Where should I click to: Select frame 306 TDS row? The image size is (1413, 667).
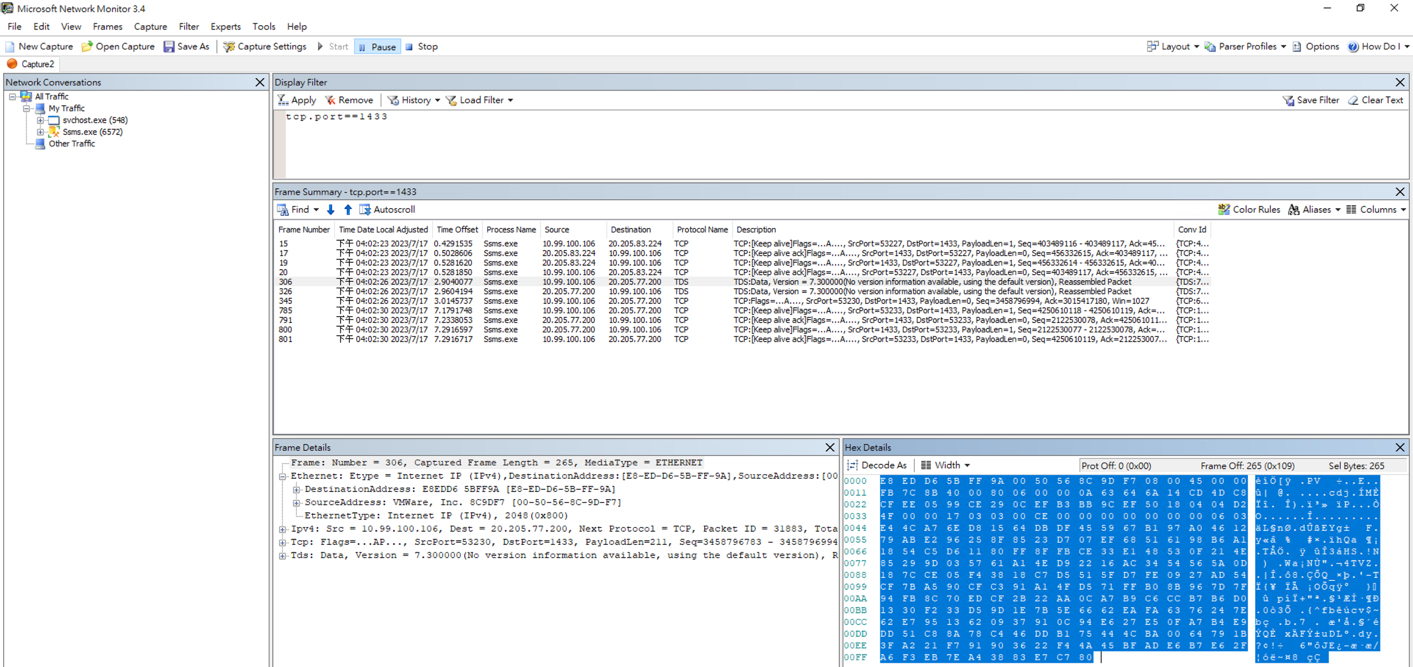(x=743, y=282)
